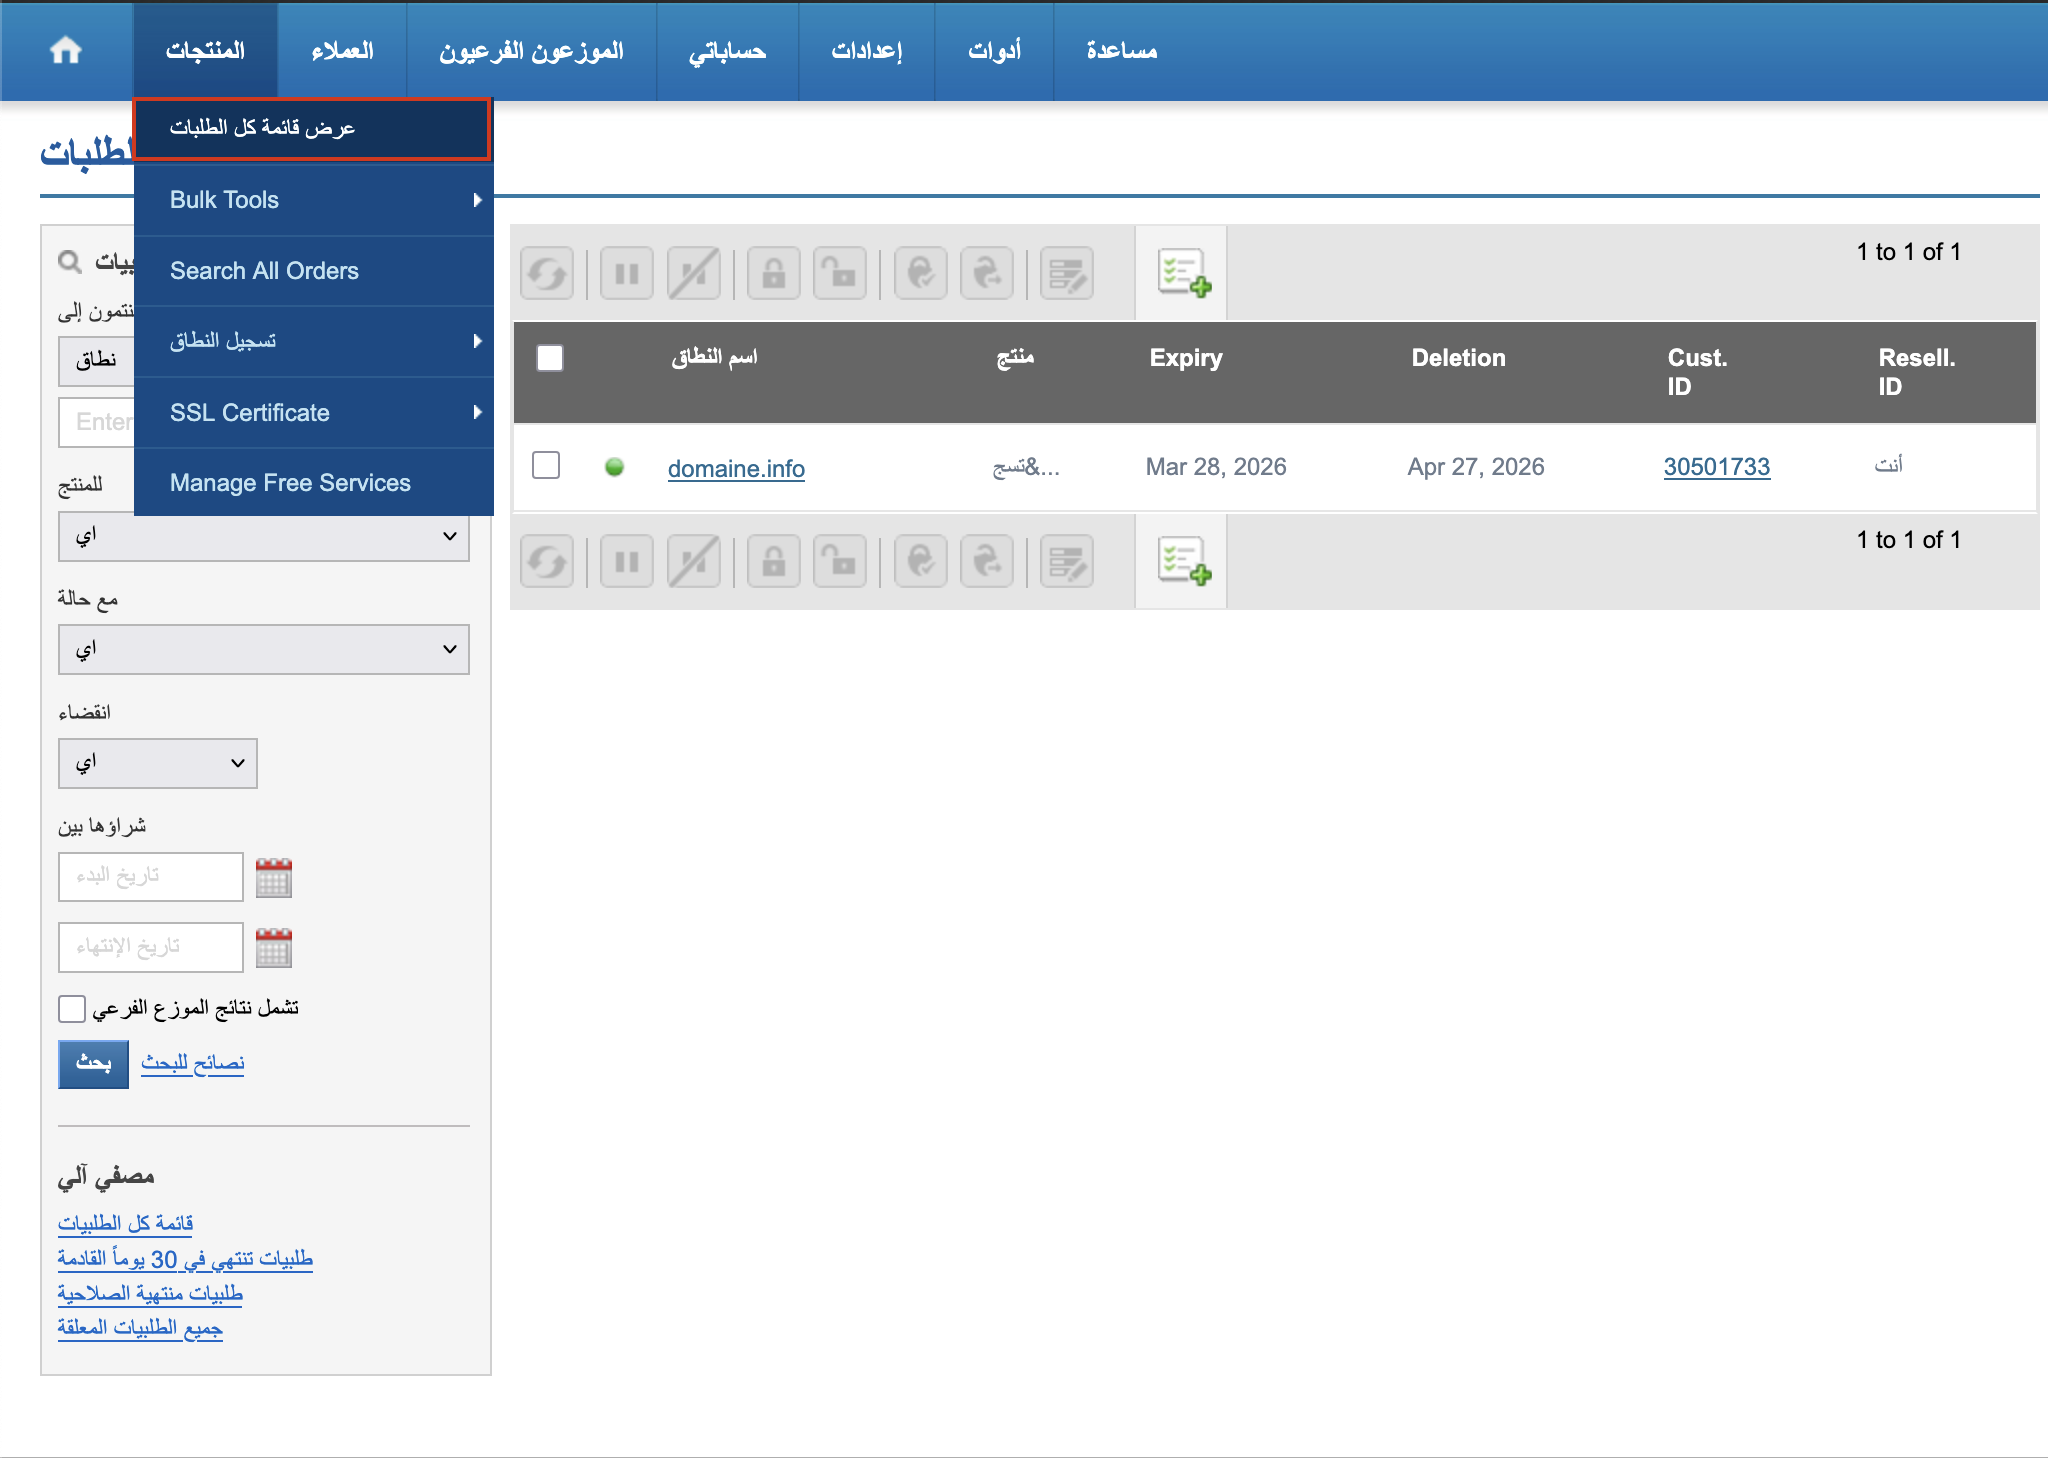
Task: Expand Bulk Tools submenu
Action: pyautogui.click(x=314, y=200)
